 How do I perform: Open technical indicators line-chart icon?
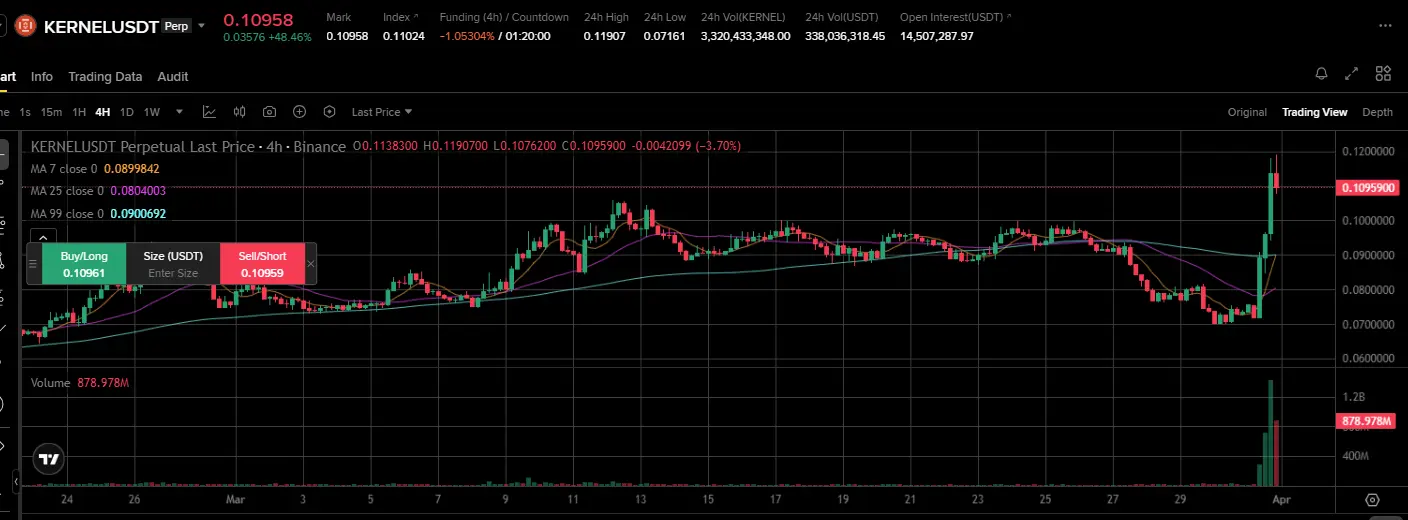209,112
